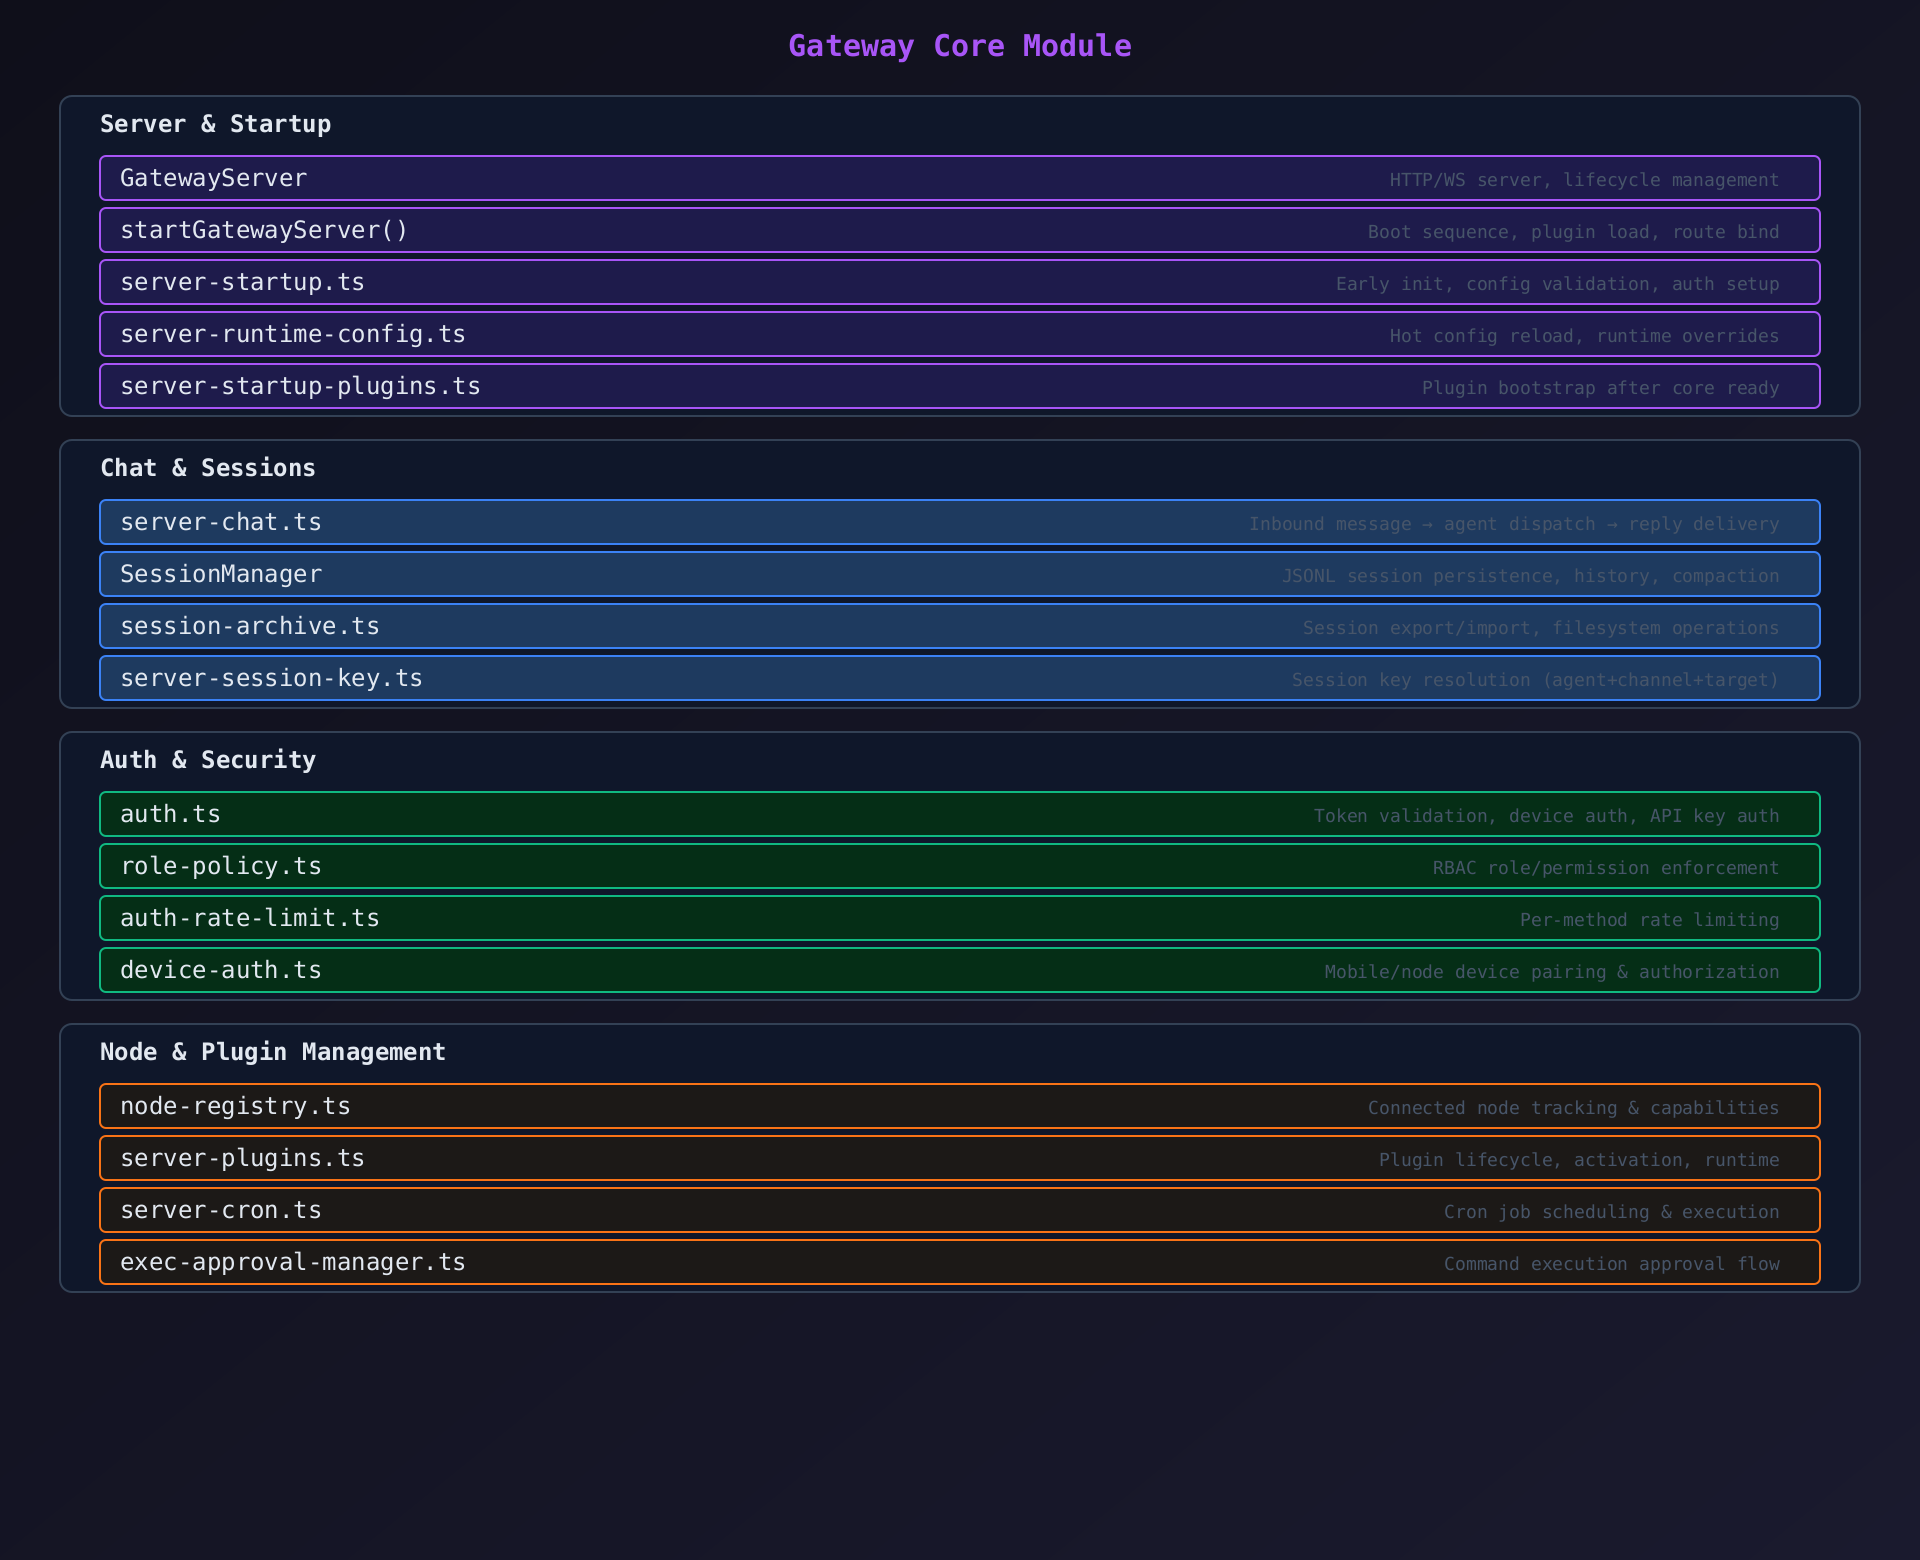Open the server-startup.ts item
1920x1560 pixels.
point(959,282)
